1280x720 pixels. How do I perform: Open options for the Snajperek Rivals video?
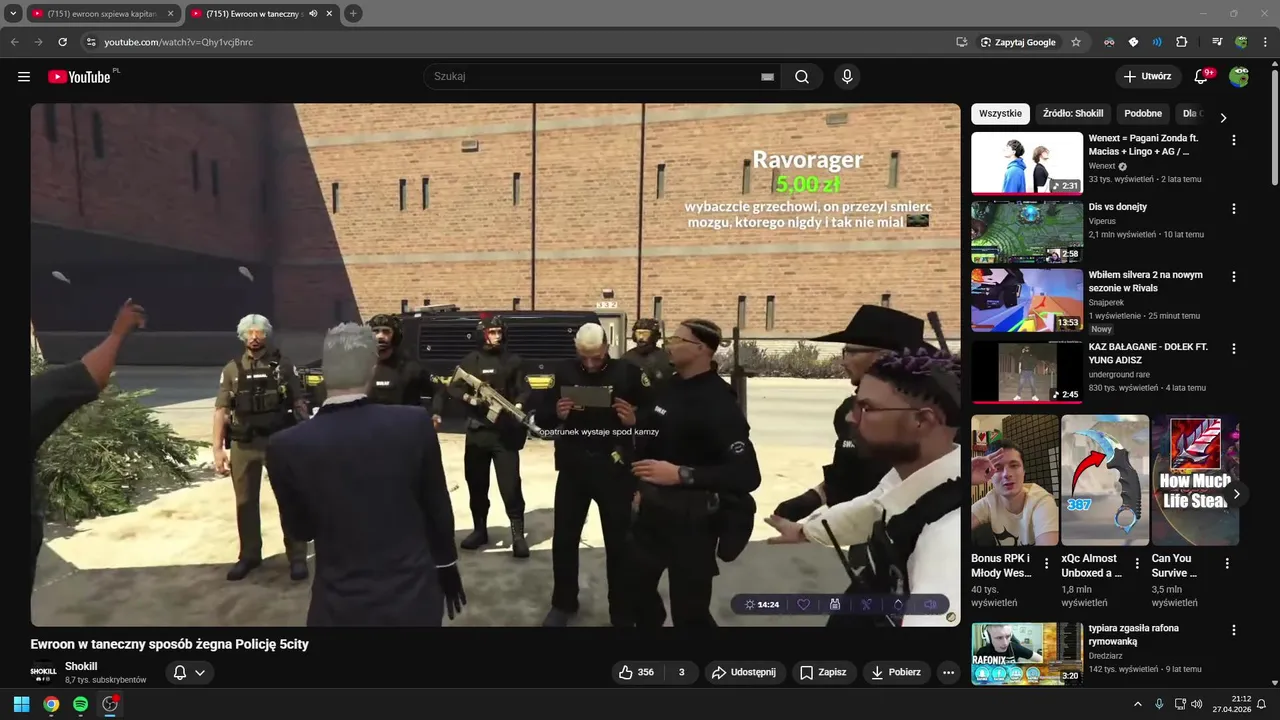(1233, 277)
